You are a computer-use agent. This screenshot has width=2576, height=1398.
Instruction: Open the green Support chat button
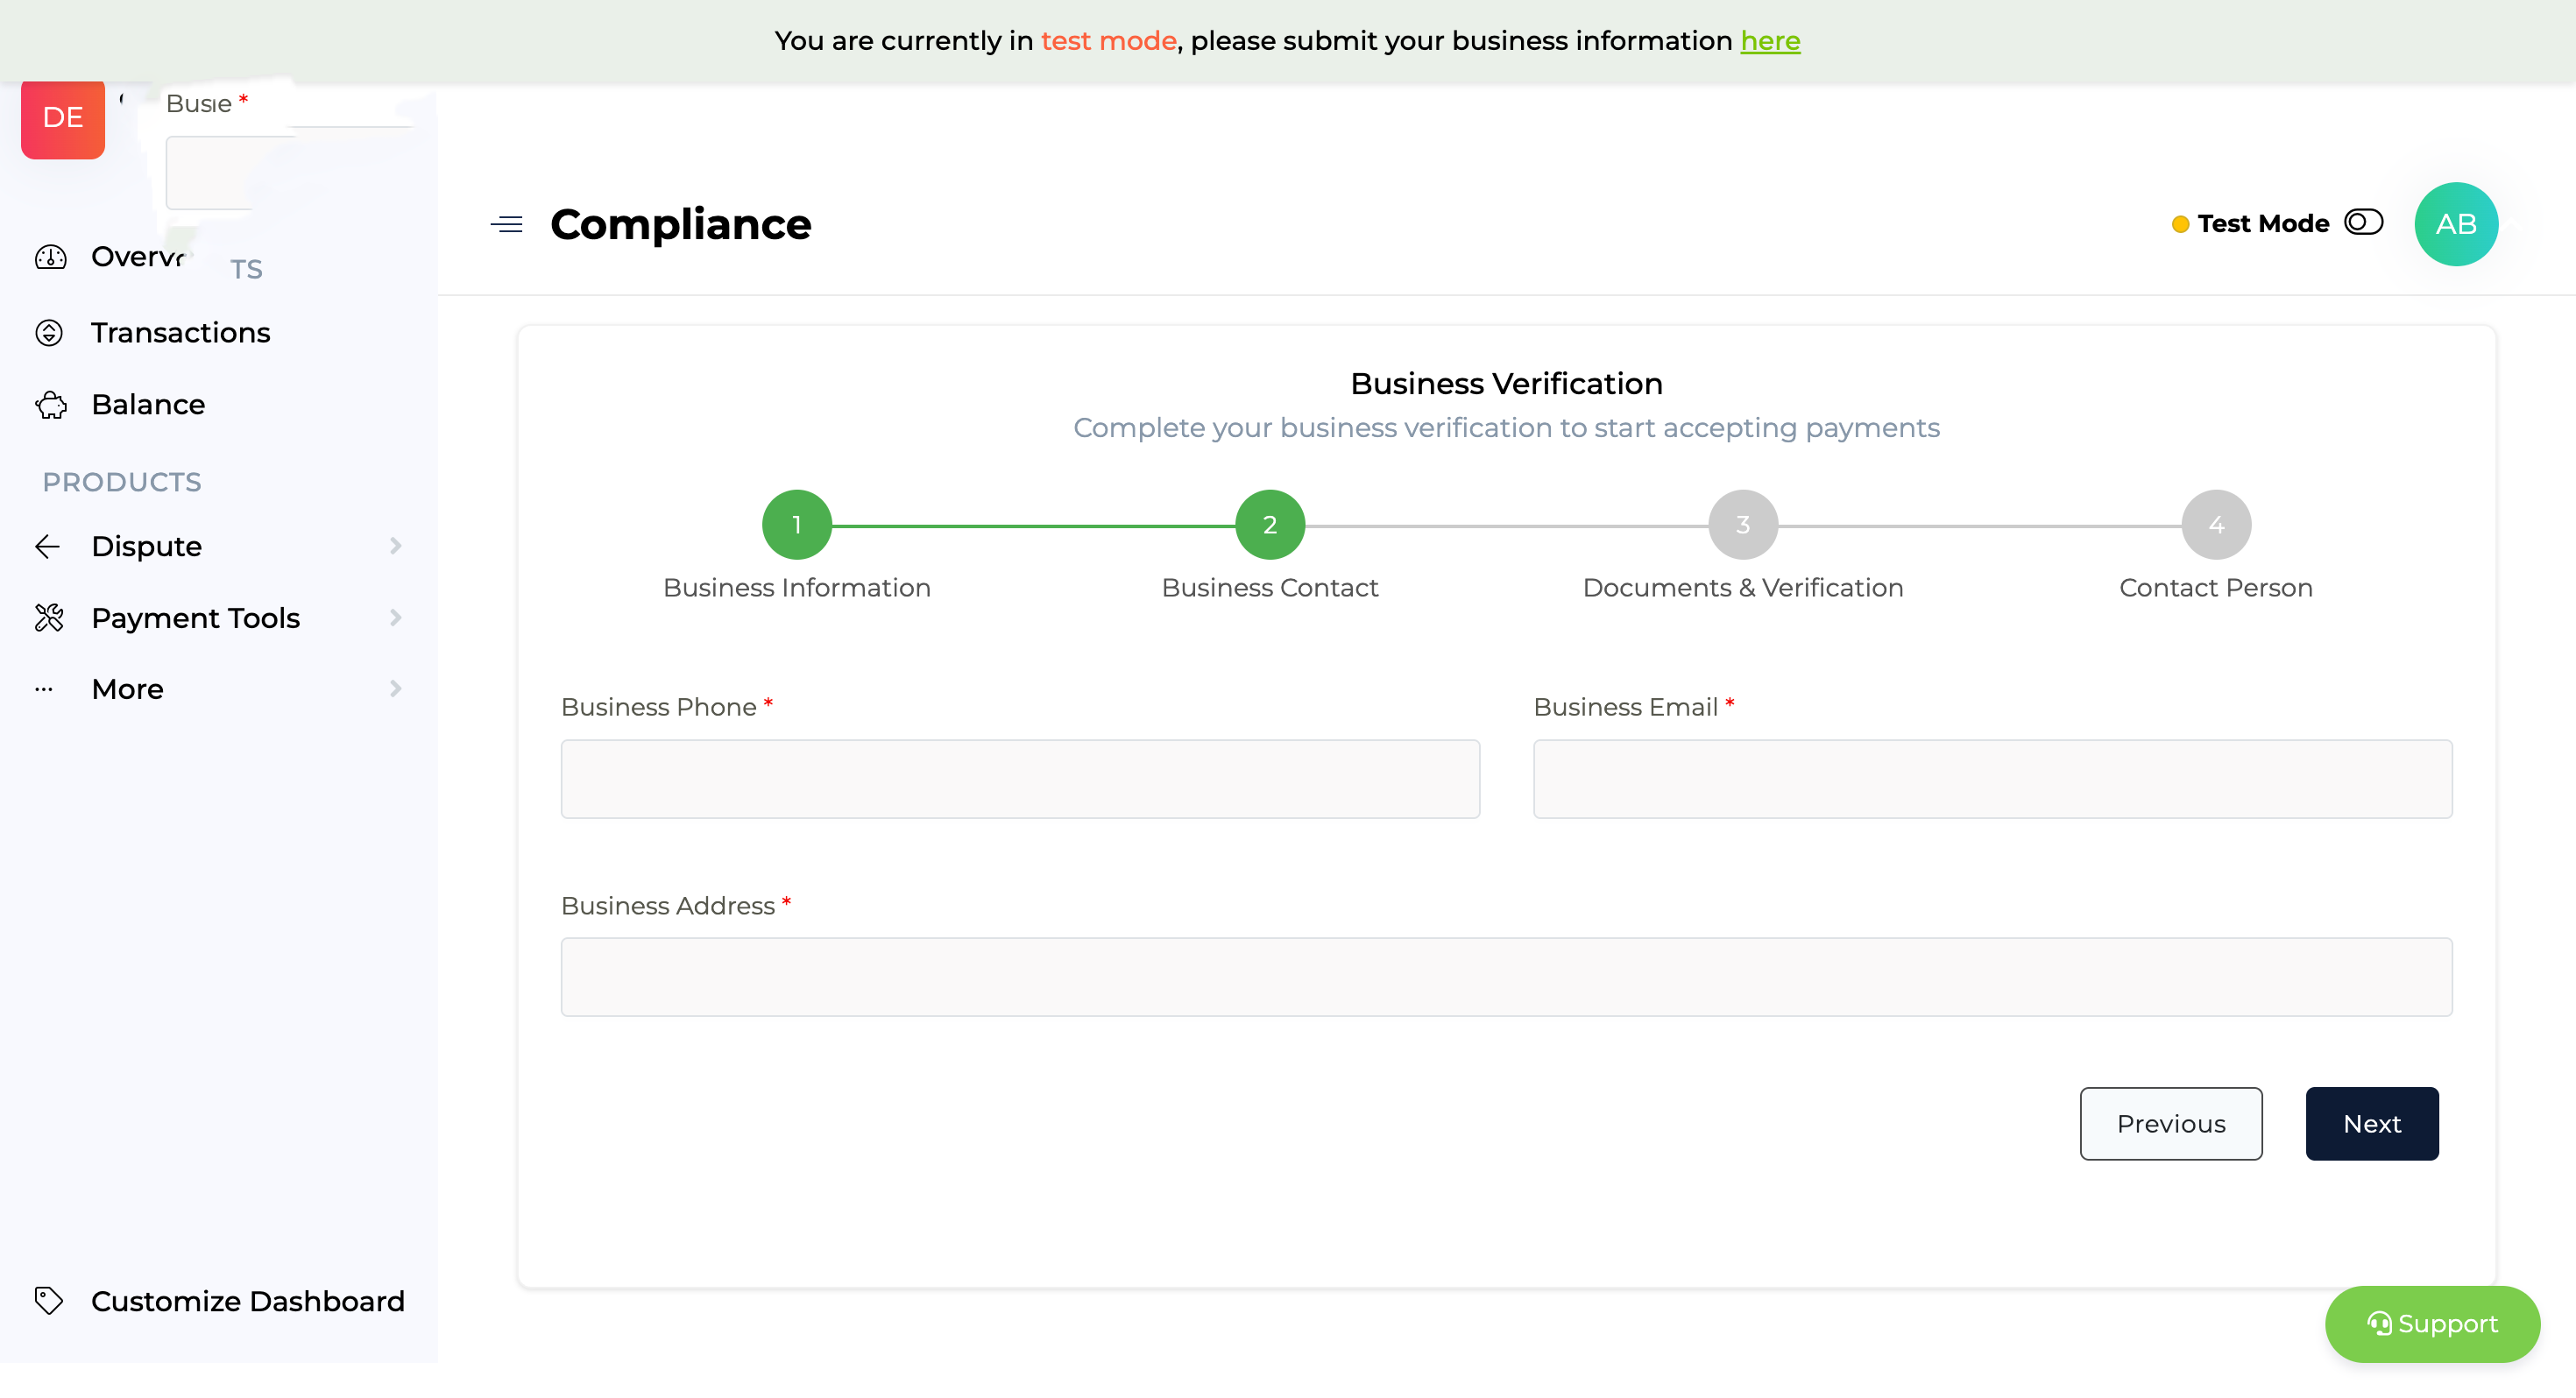[2431, 1323]
